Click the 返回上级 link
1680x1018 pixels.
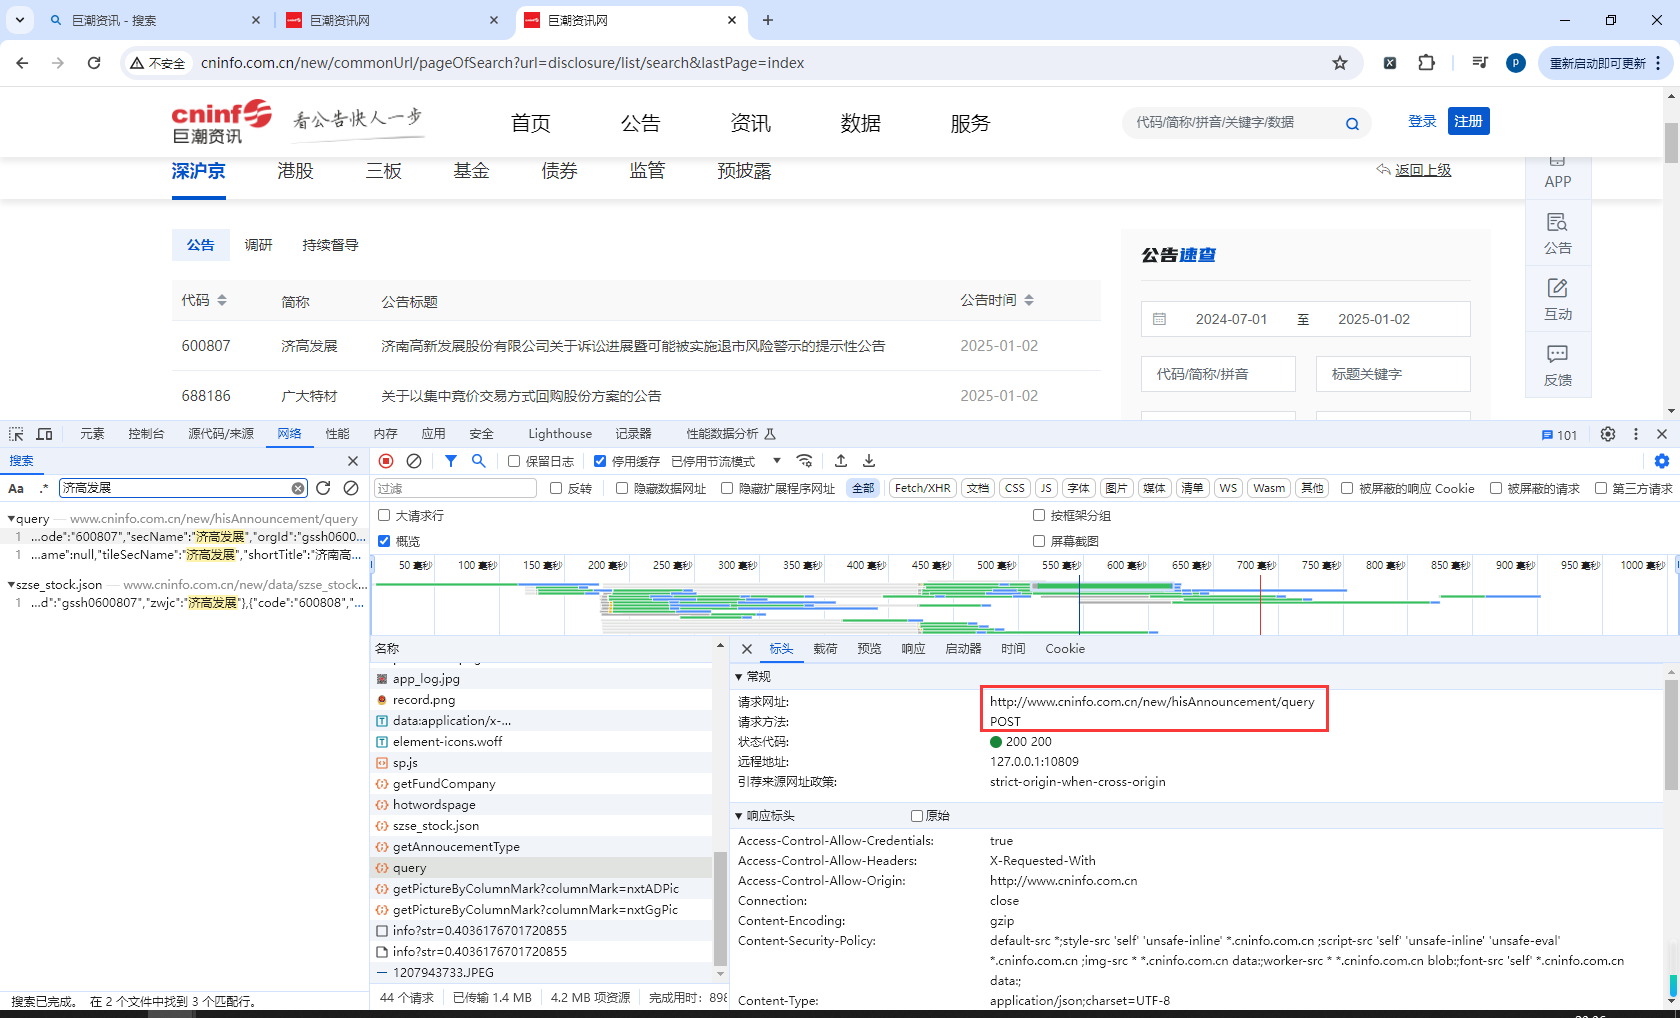coord(1423,170)
